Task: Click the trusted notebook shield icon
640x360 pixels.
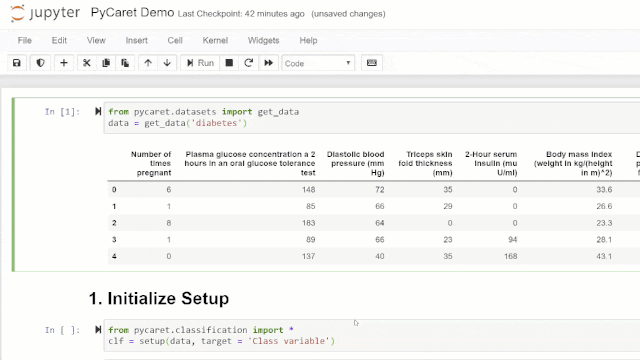Action: tap(40, 63)
